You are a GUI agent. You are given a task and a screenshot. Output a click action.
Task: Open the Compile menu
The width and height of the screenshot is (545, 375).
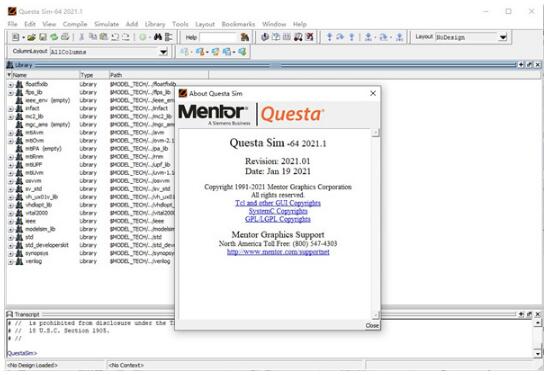75,24
